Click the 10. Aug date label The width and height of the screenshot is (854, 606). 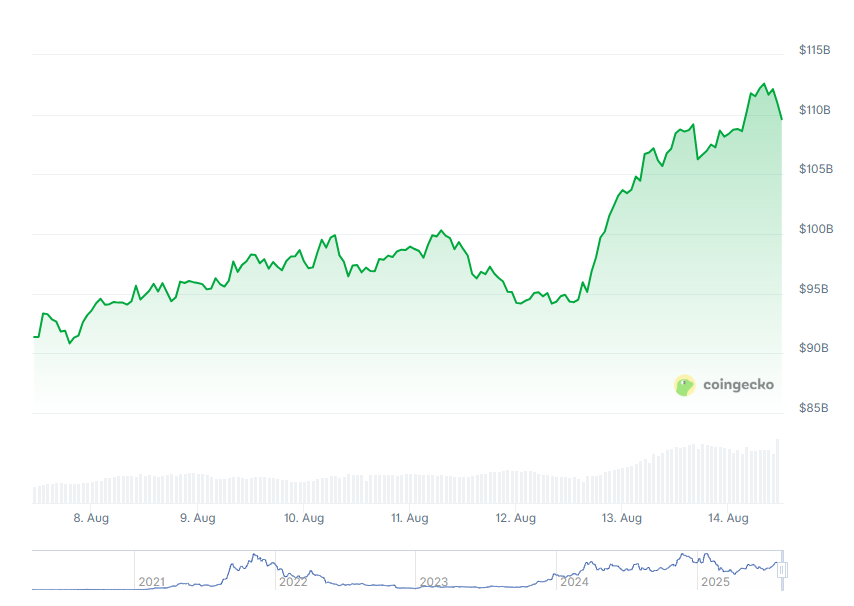coord(304,518)
